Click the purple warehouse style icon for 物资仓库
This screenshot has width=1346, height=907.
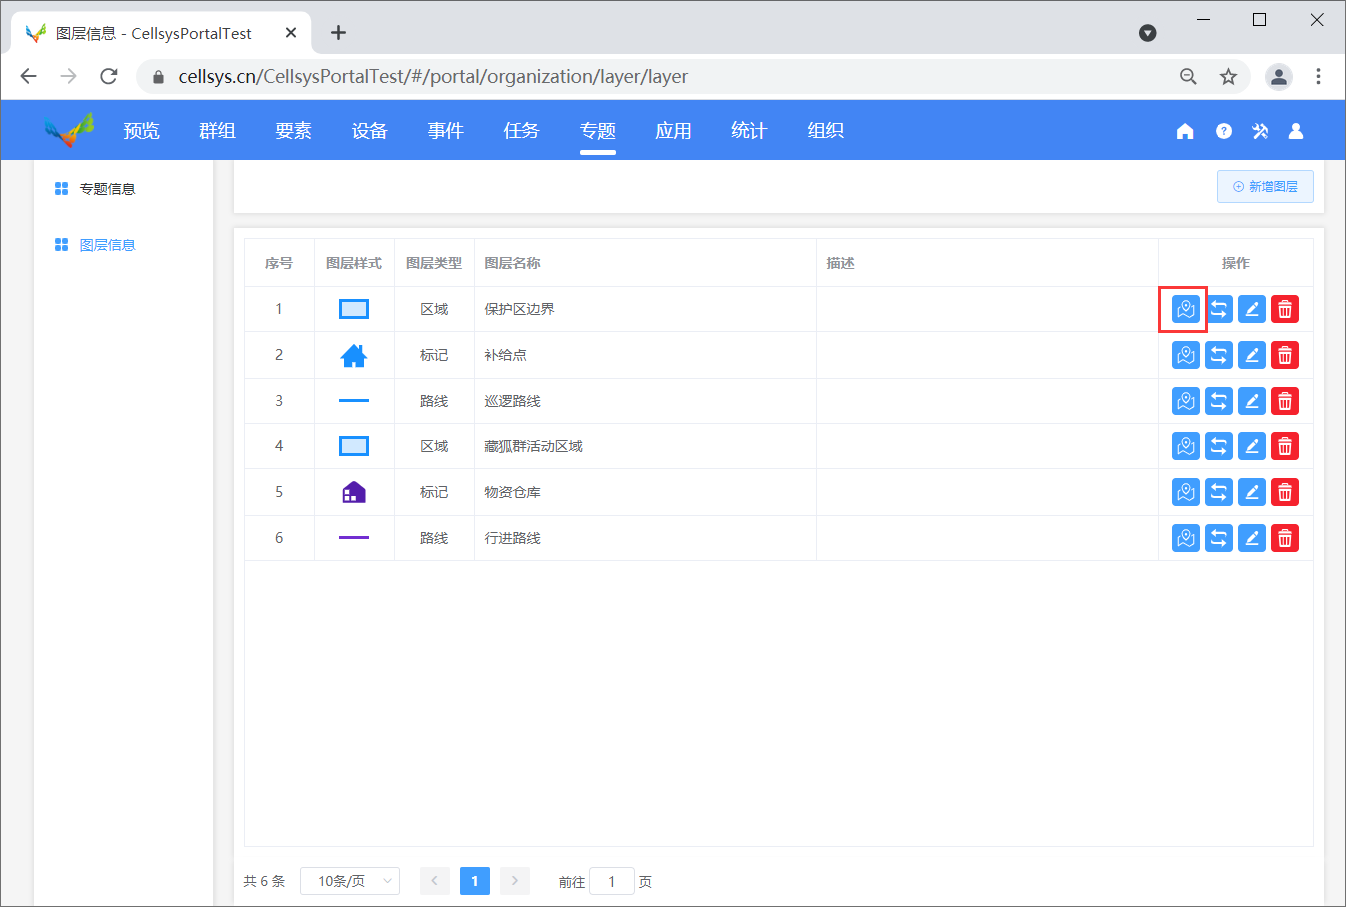[354, 492]
